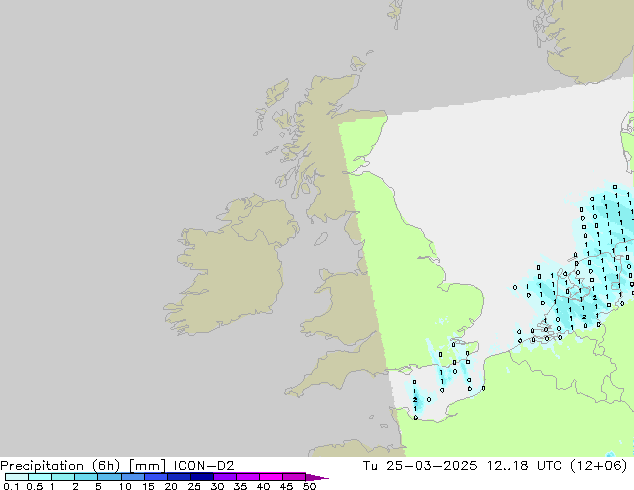This screenshot has height=490, width=634.
Task: Click the '12..18 UTC' time range text
Action: [x=524, y=466]
